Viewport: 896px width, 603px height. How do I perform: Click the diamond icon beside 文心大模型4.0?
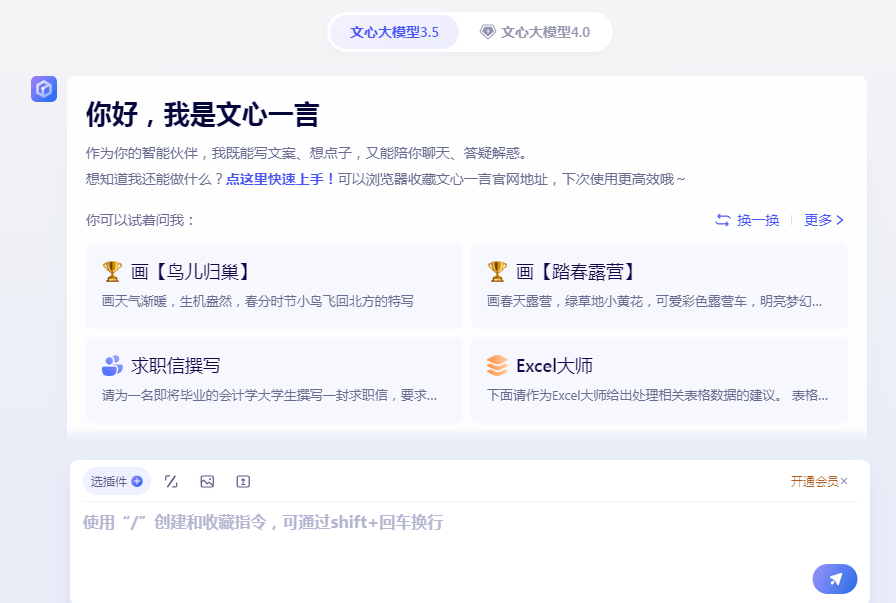[487, 32]
